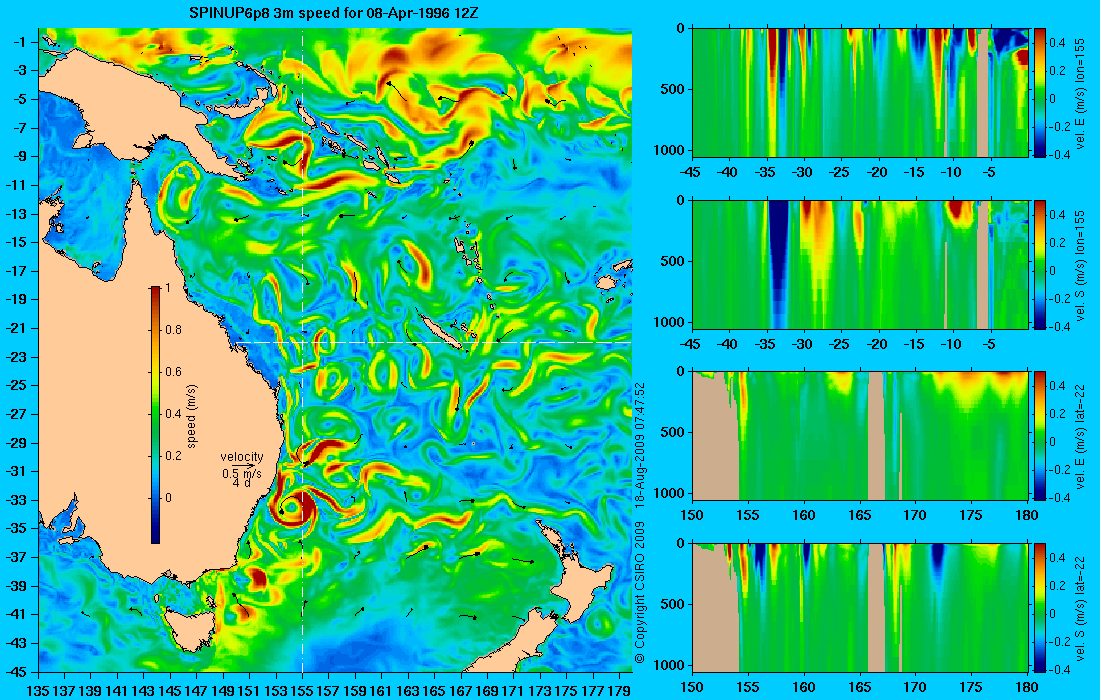Click the speed color bar inside the main map
Image resolution: width=1100 pixels, height=700 pixels.
coord(155,415)
